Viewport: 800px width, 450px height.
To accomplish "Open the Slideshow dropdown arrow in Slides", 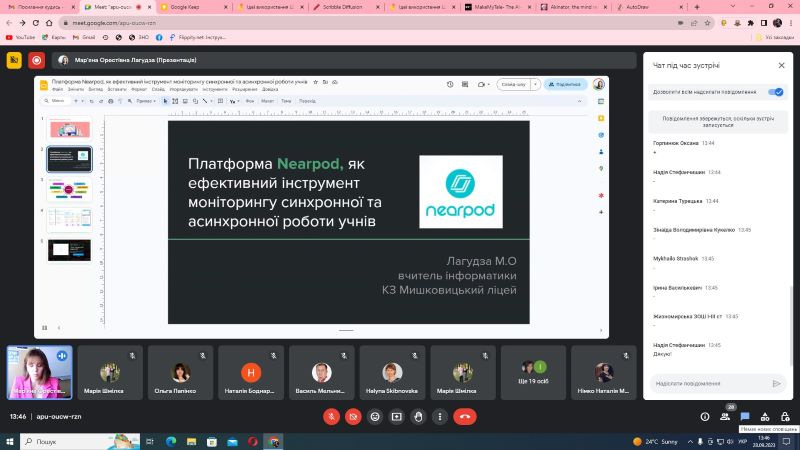I will click(535, 84).
